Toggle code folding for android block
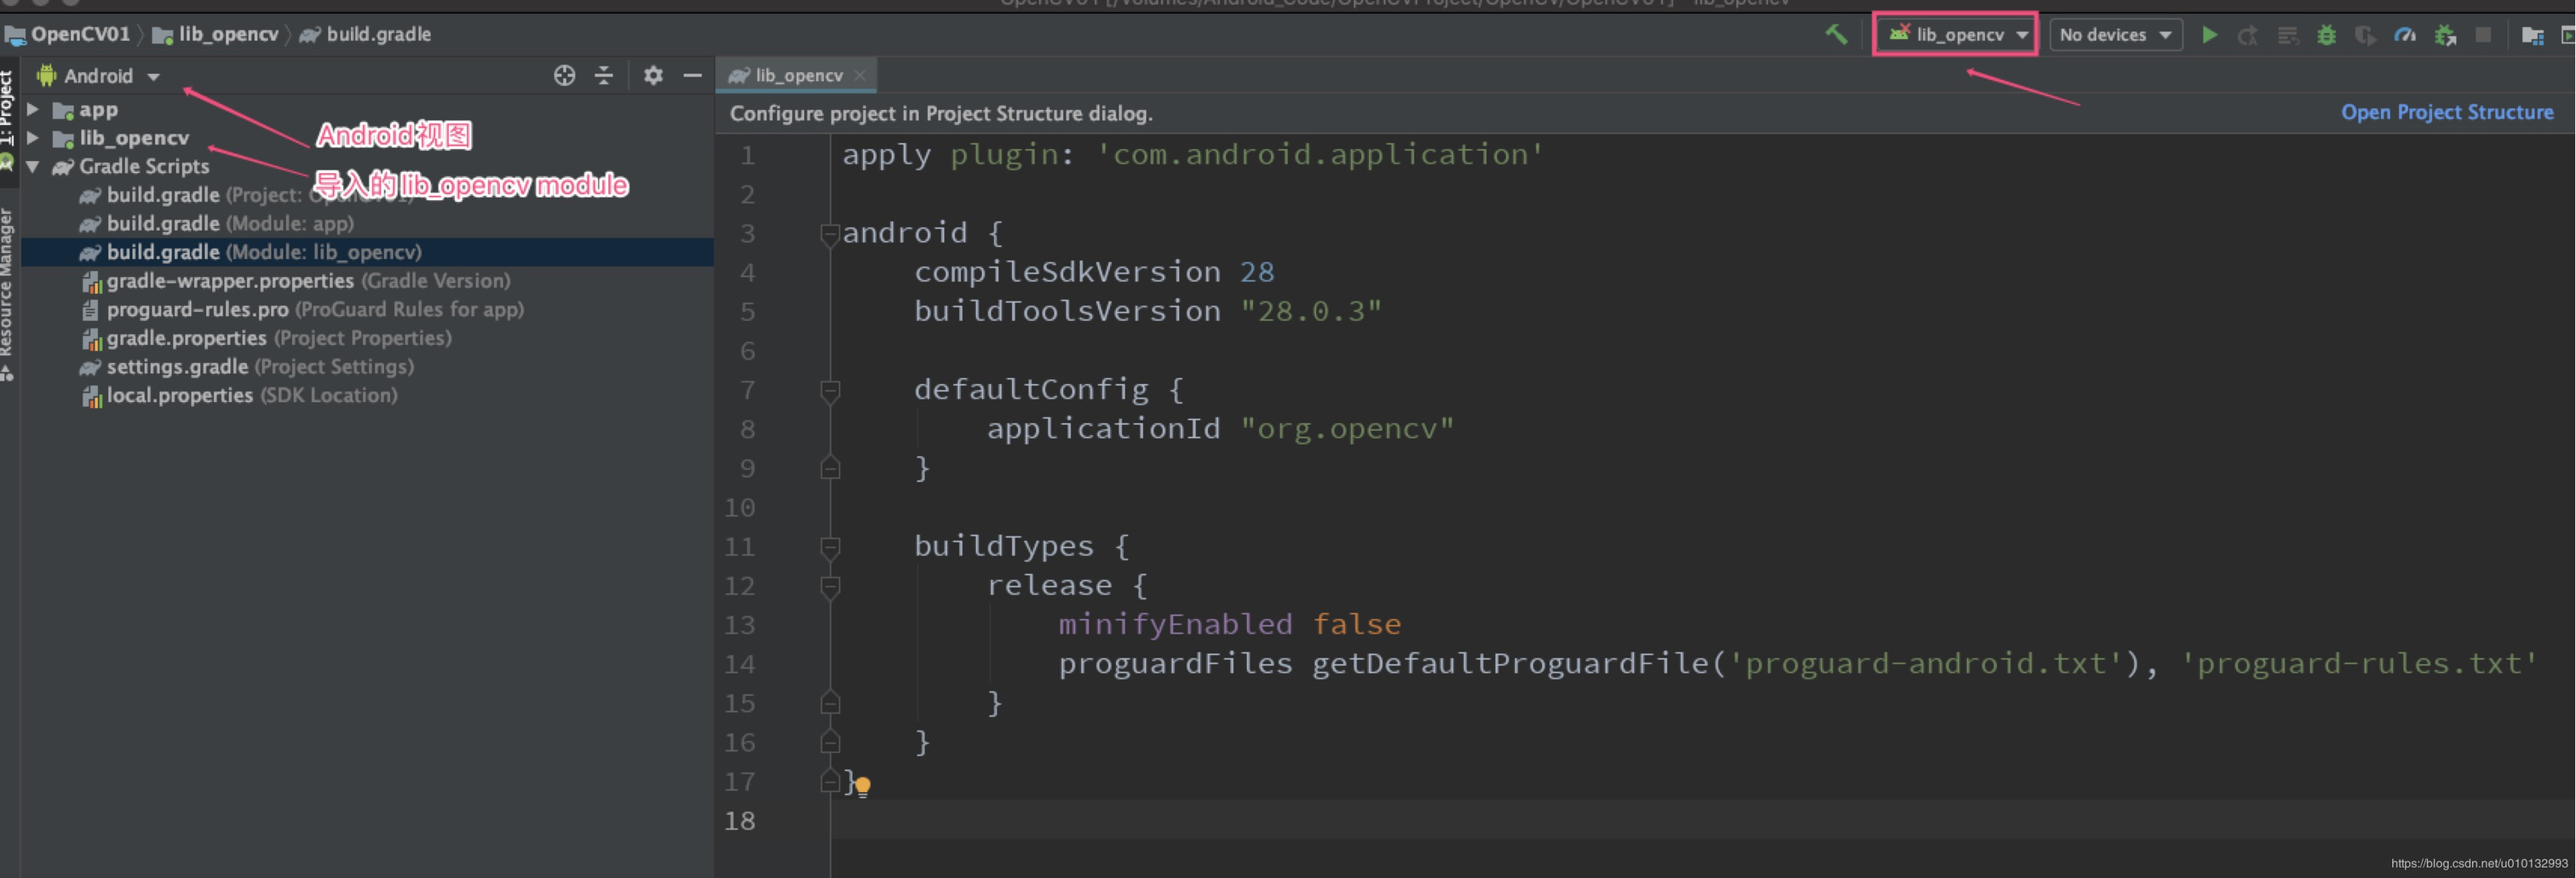Viewport: 2576px width, 878px height. click(x=829, y=234)
